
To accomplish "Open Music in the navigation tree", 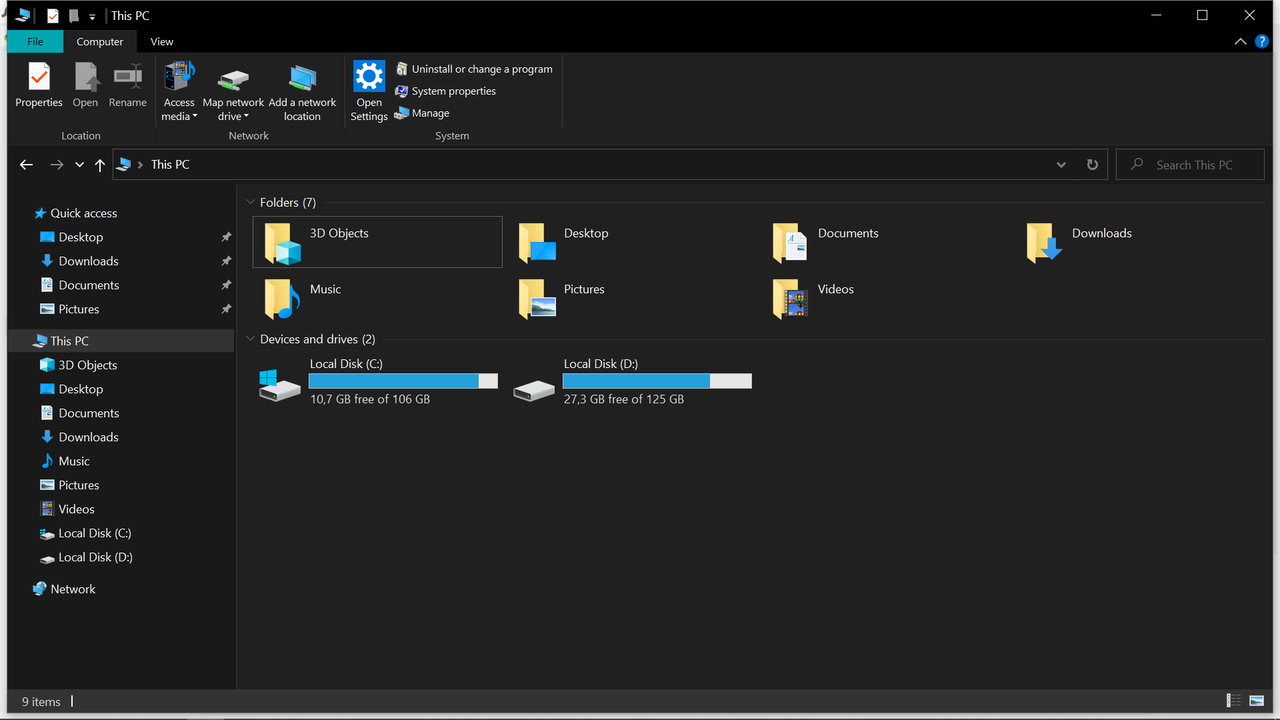I will 74,461.
